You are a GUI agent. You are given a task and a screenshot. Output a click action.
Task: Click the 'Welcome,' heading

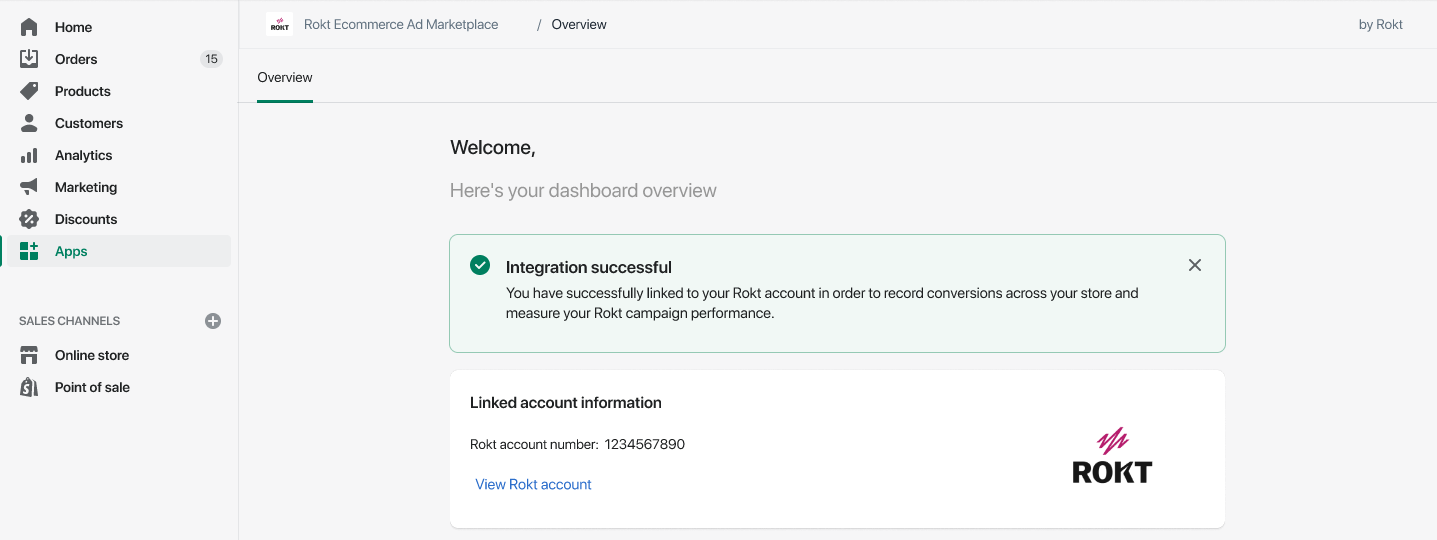(493, 148)
